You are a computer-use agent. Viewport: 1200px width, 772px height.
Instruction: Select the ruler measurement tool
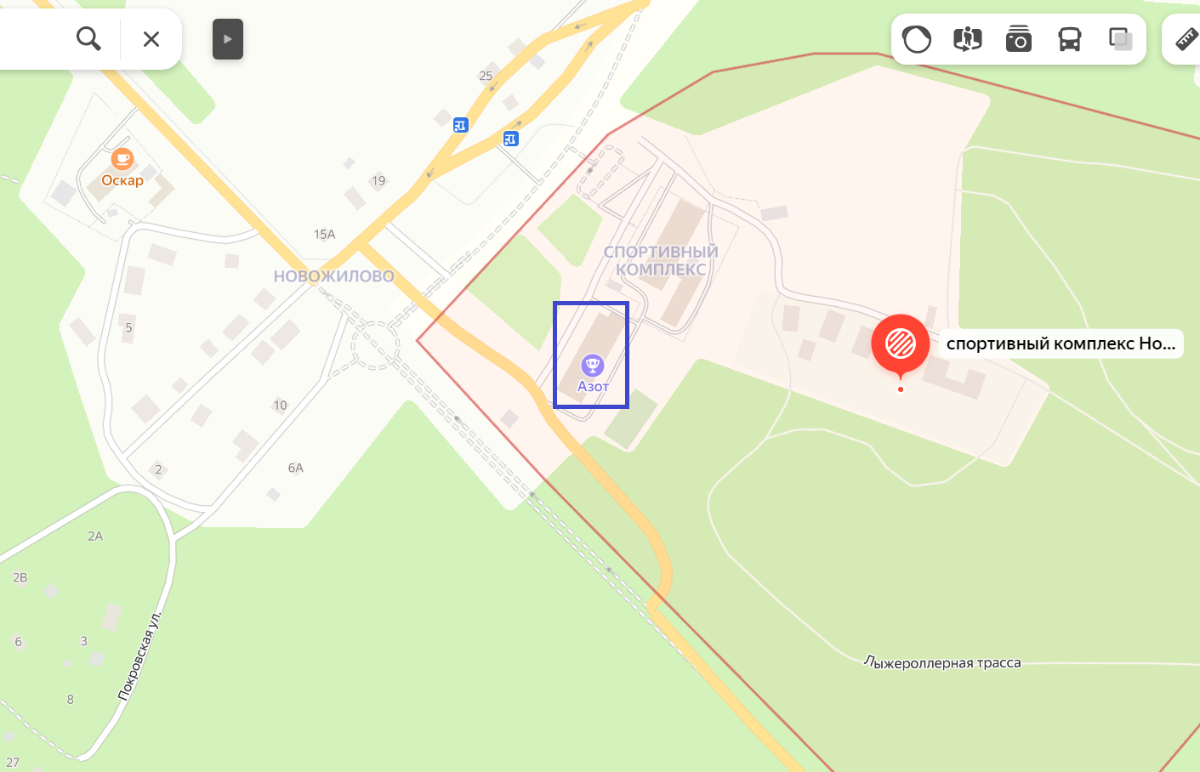(1186, 39)
